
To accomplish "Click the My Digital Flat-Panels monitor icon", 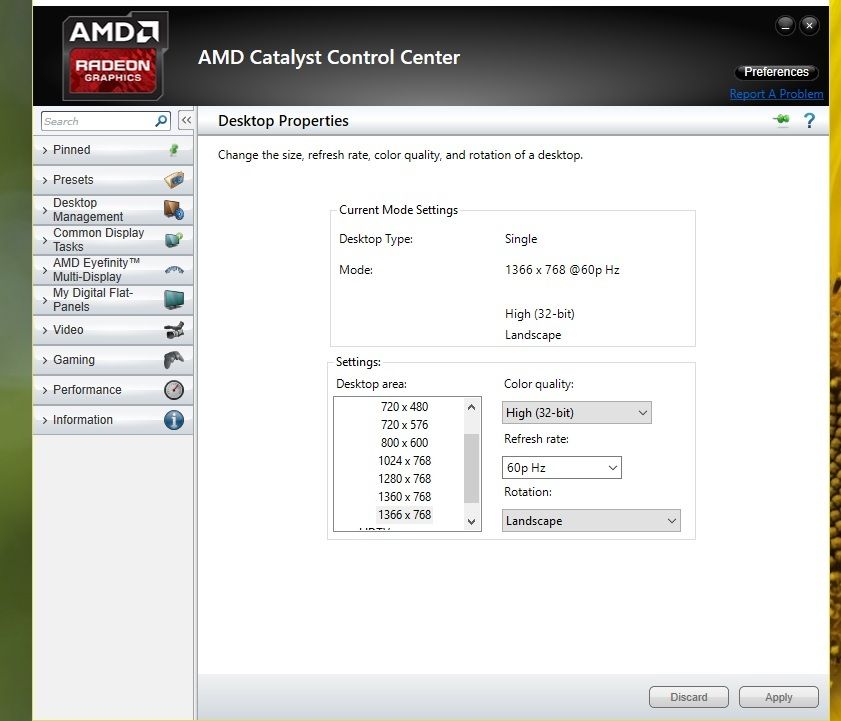I will 174,300.
